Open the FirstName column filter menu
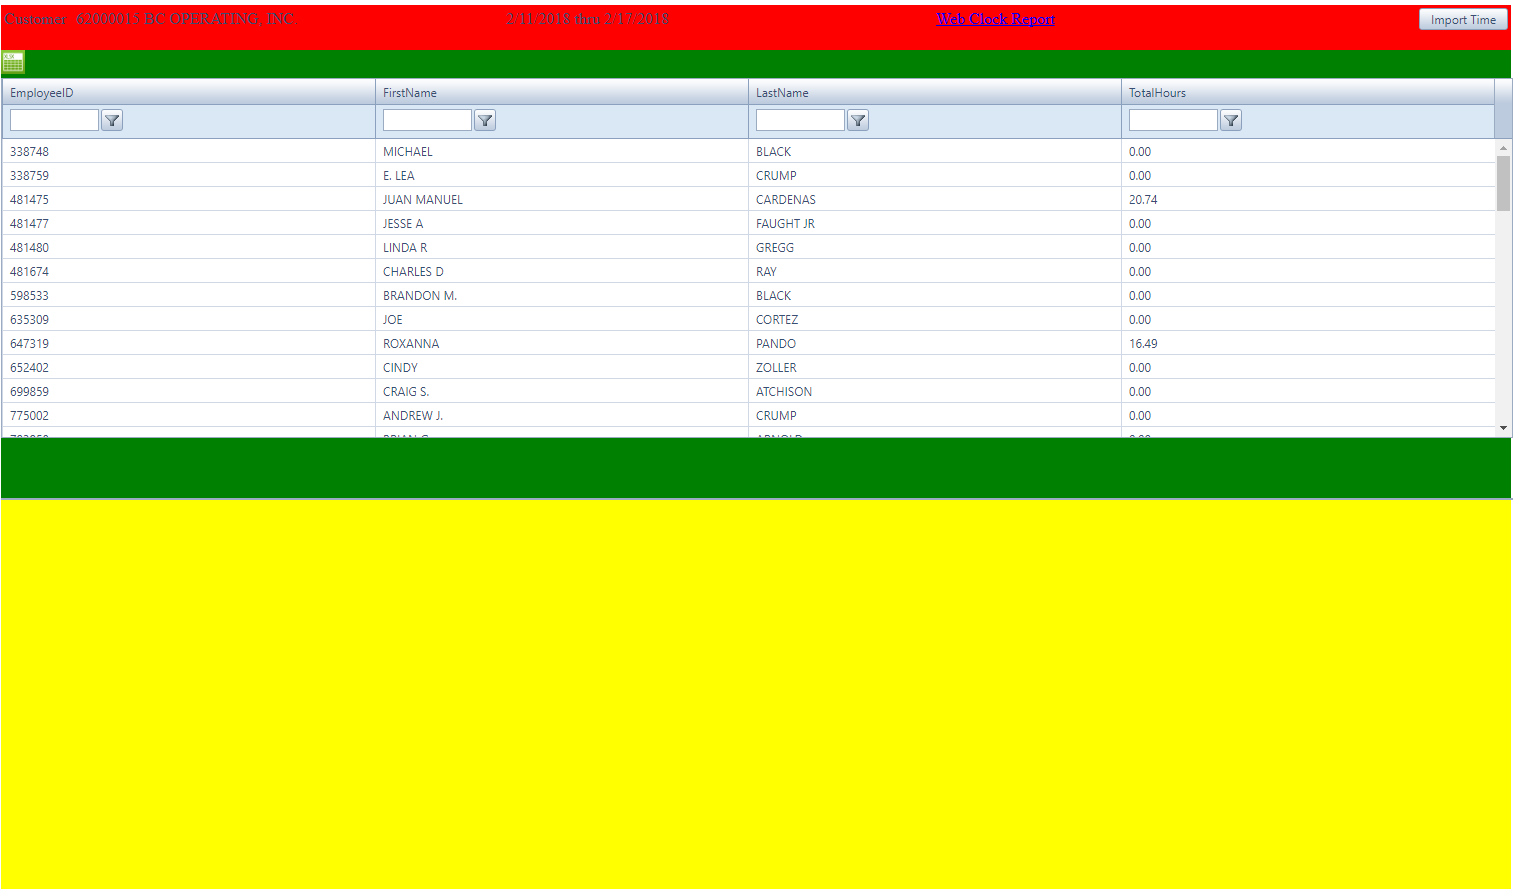The width and height of the screenshot is (1517, 889). (485, 120)
